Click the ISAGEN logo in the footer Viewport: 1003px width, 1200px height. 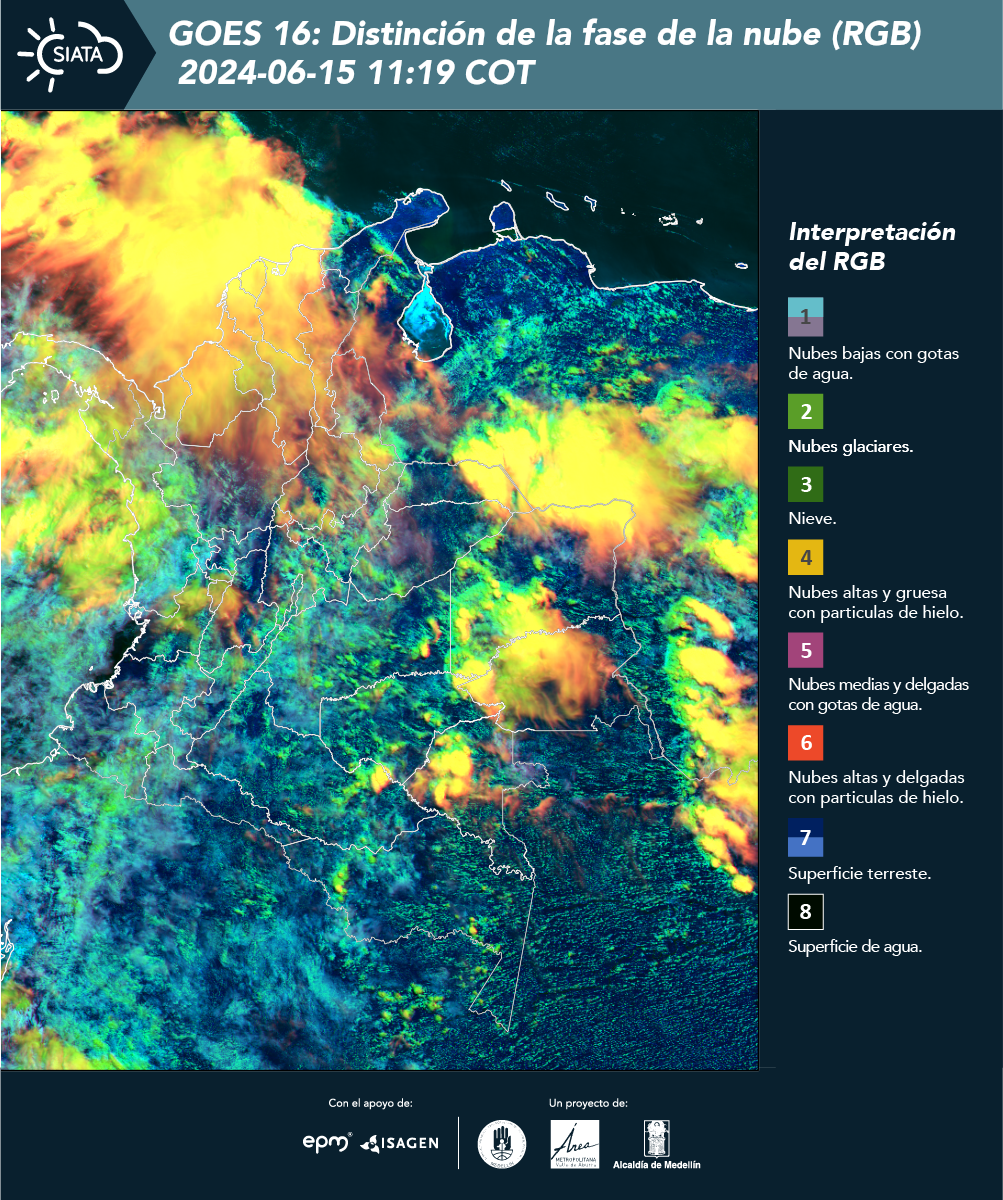[x=400, y=1142]
